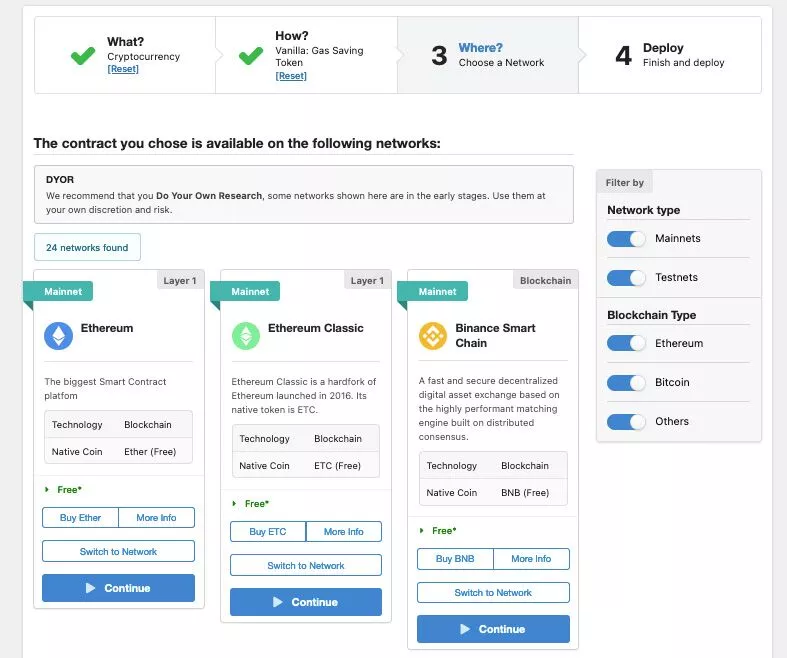This screenshot has width=787, height=658.
Task: Click the Blockchain tag on Binance card
Action: [x=546, y=281]
